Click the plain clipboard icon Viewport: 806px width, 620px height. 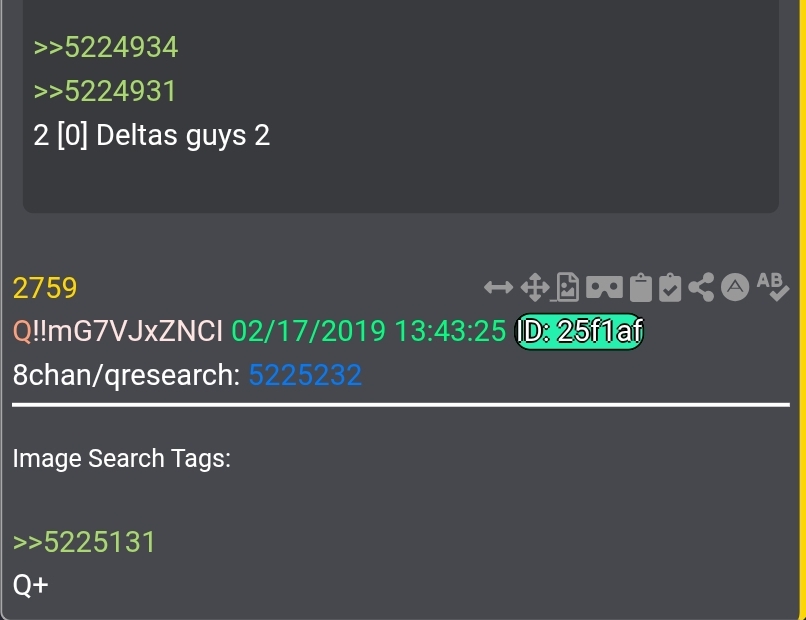pos(641,289)
